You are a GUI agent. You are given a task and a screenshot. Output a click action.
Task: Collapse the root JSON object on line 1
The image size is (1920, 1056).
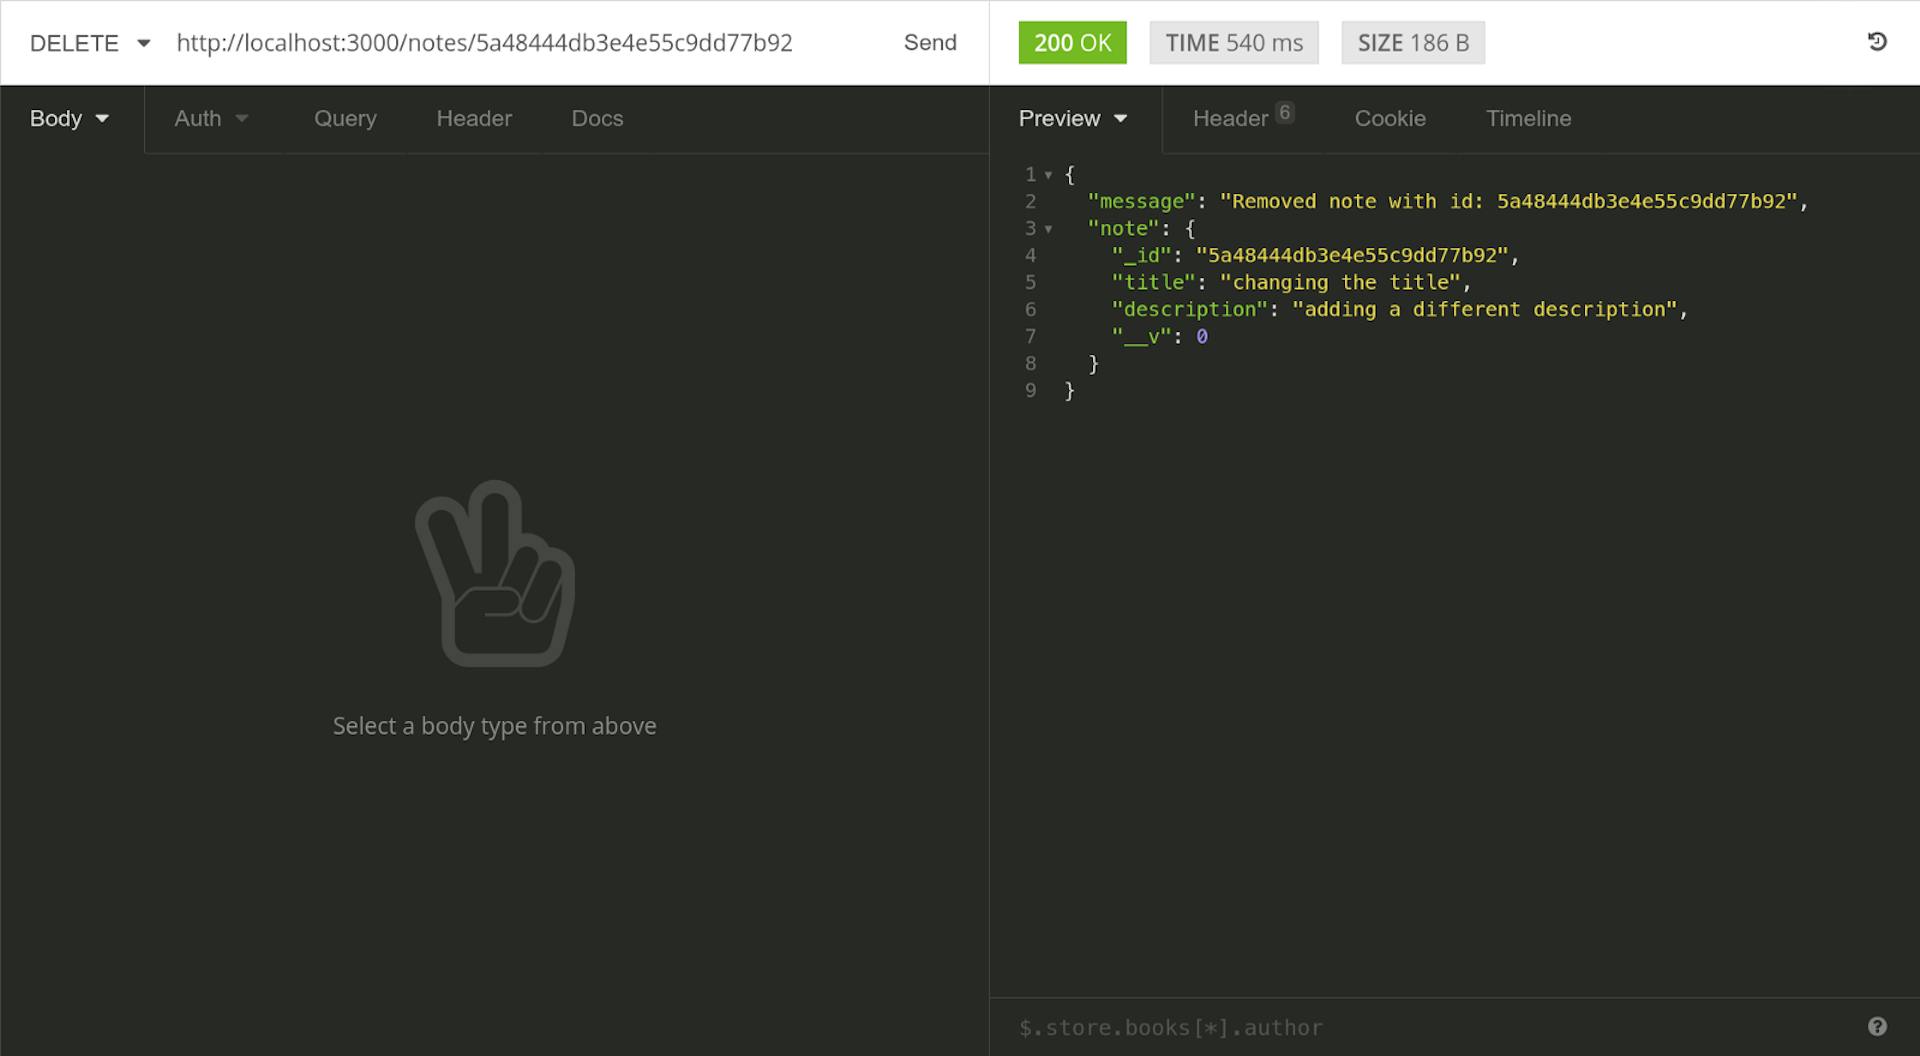click(x=1048, y=175)
